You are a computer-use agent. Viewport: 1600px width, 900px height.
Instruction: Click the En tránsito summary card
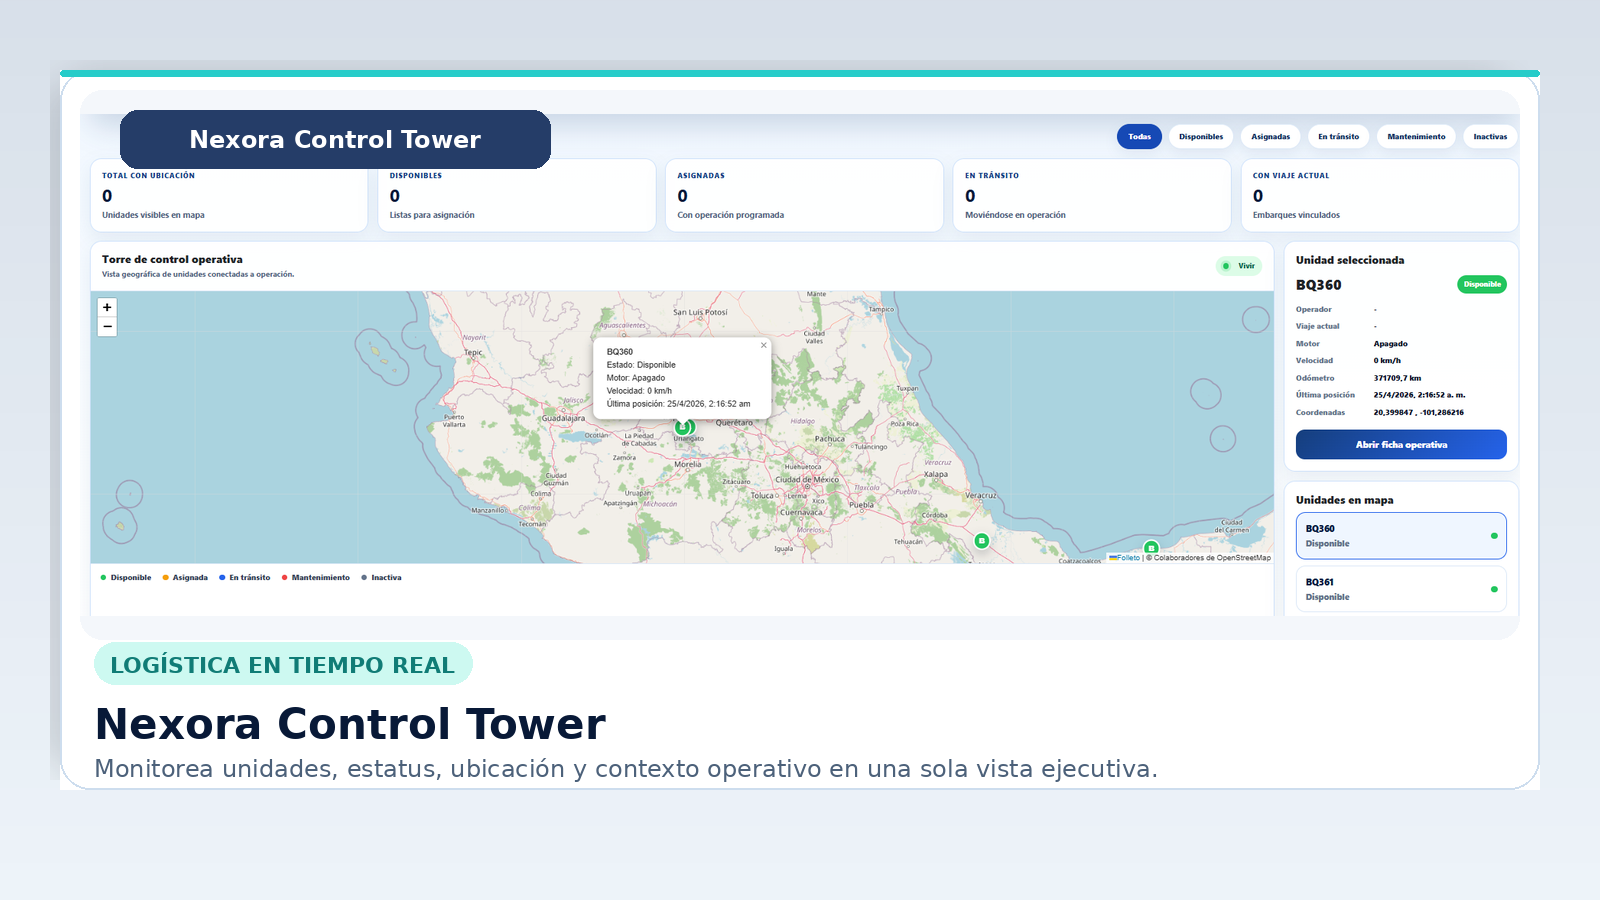tap(1092, 195)
